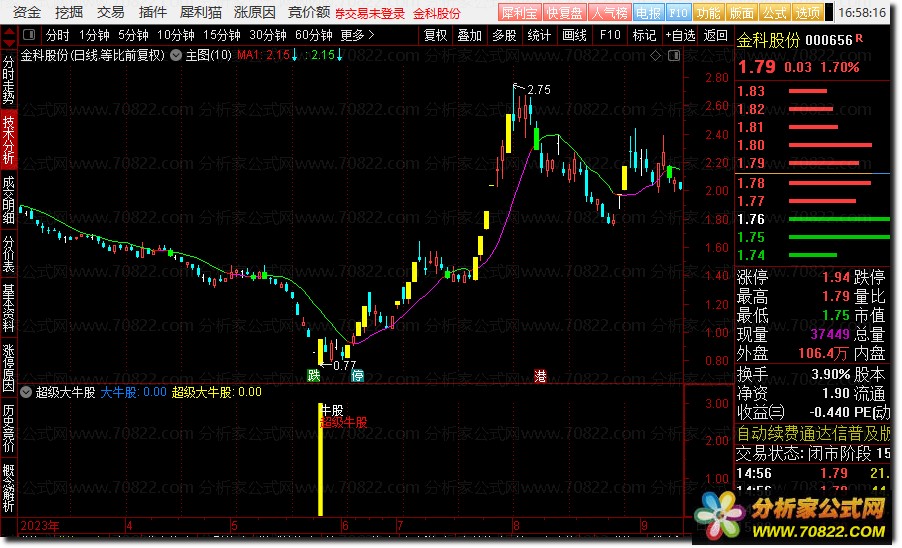Switch to 分时 period
Screen dimensions: 902x548
[x=58, y=36]
